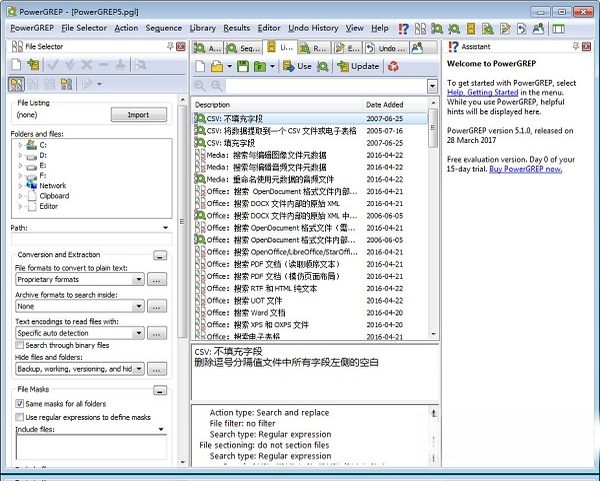
Task: Click the ellipsis button next to Archive formats None
Action: point(157,307)
